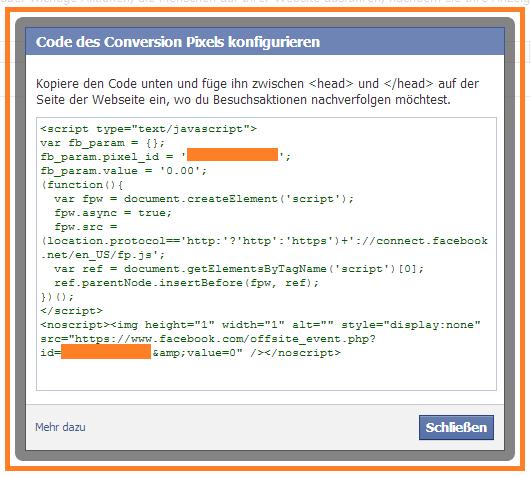Click the 'fpw.src =' line
The image size is (531, 477).
(86, 226)
